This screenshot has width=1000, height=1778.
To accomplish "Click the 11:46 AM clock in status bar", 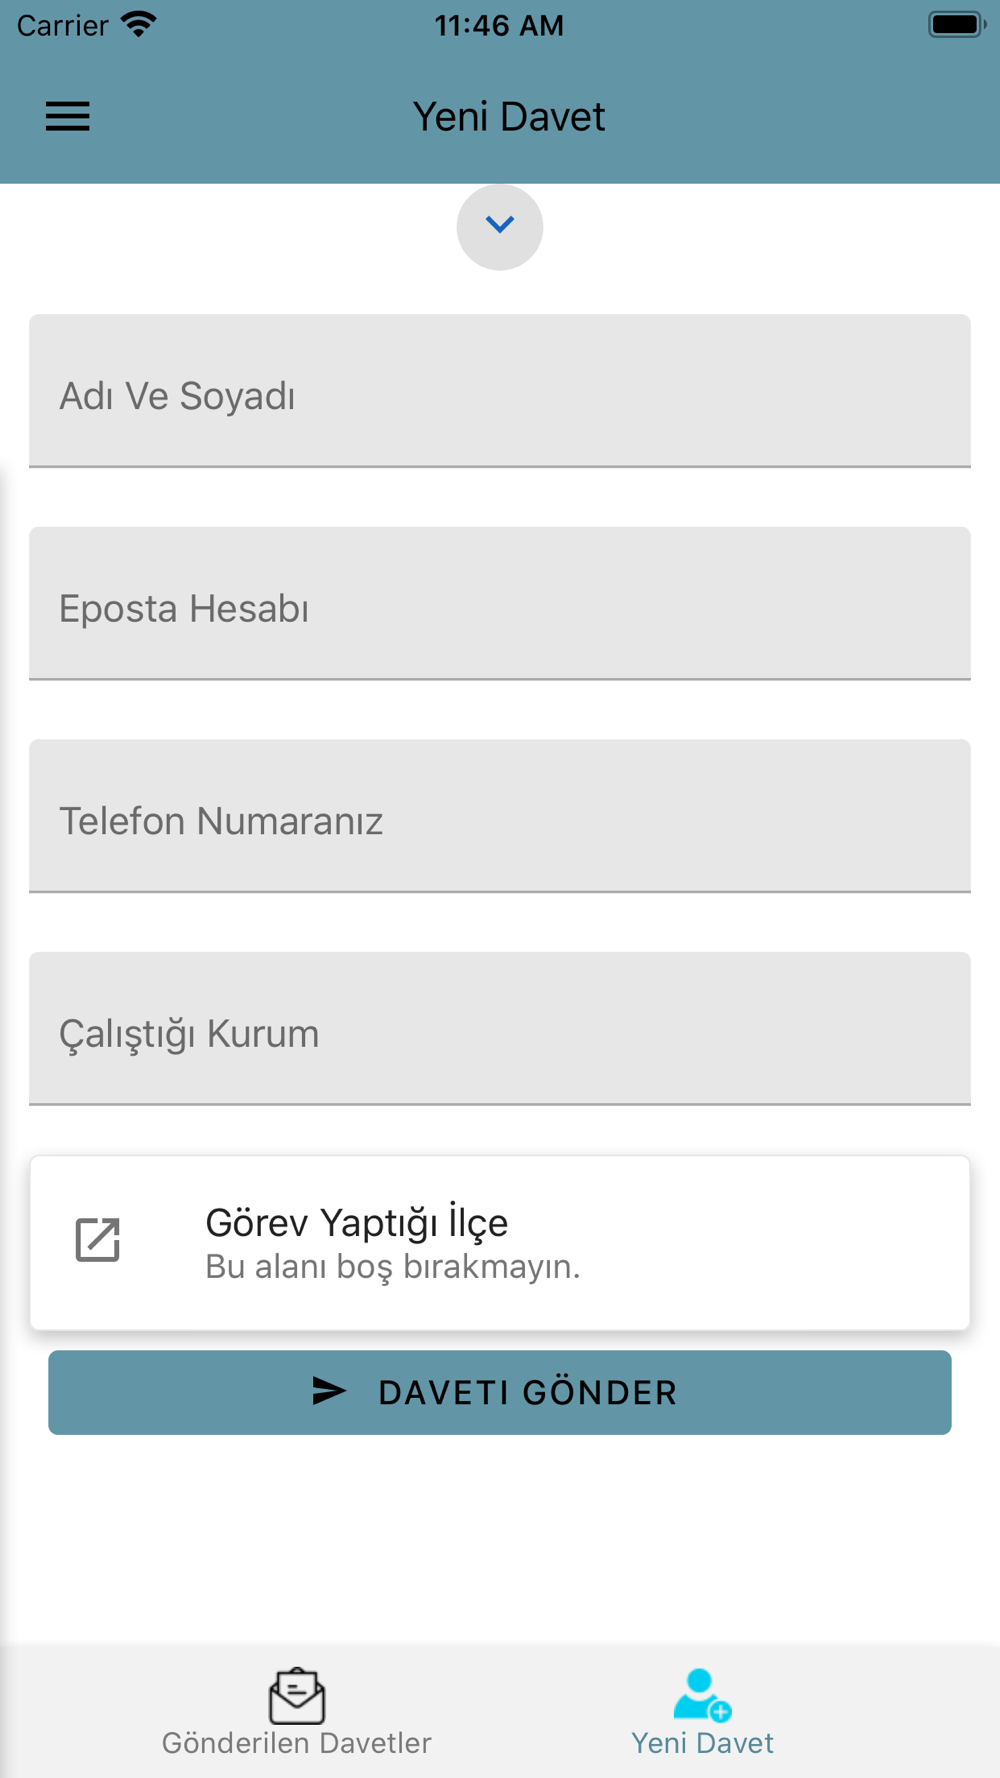I will click(499, 25).
